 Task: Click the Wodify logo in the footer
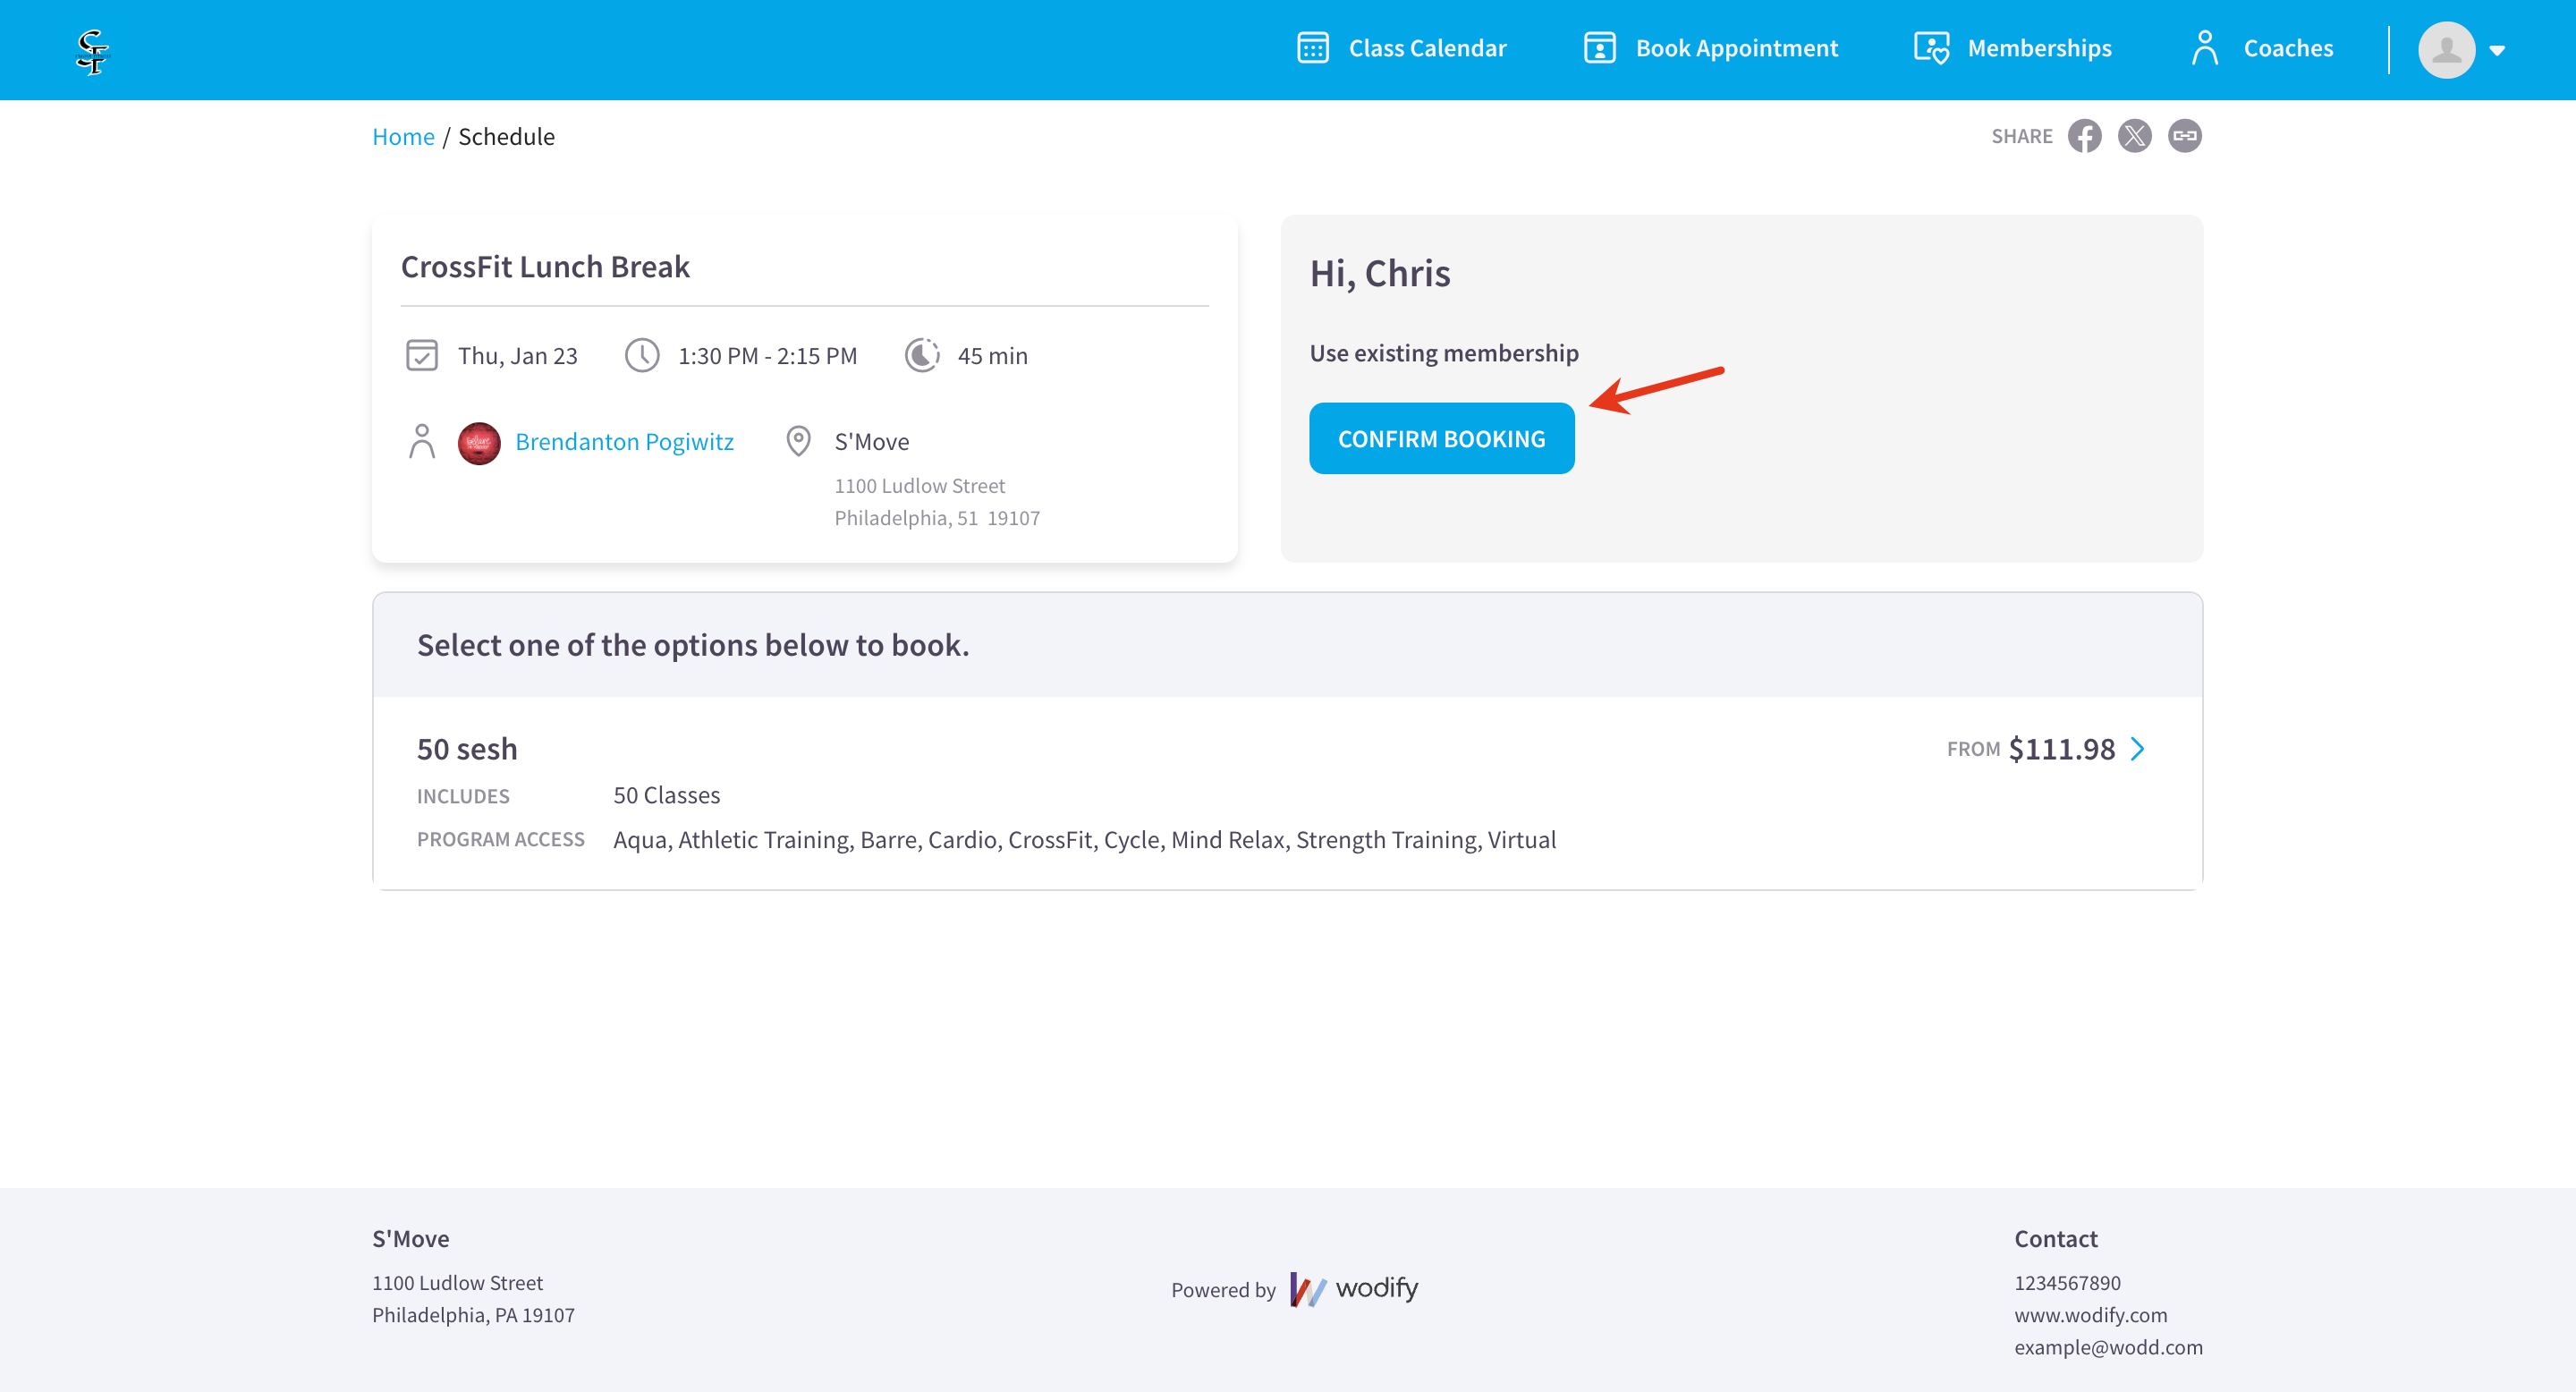(1353, 1289)
